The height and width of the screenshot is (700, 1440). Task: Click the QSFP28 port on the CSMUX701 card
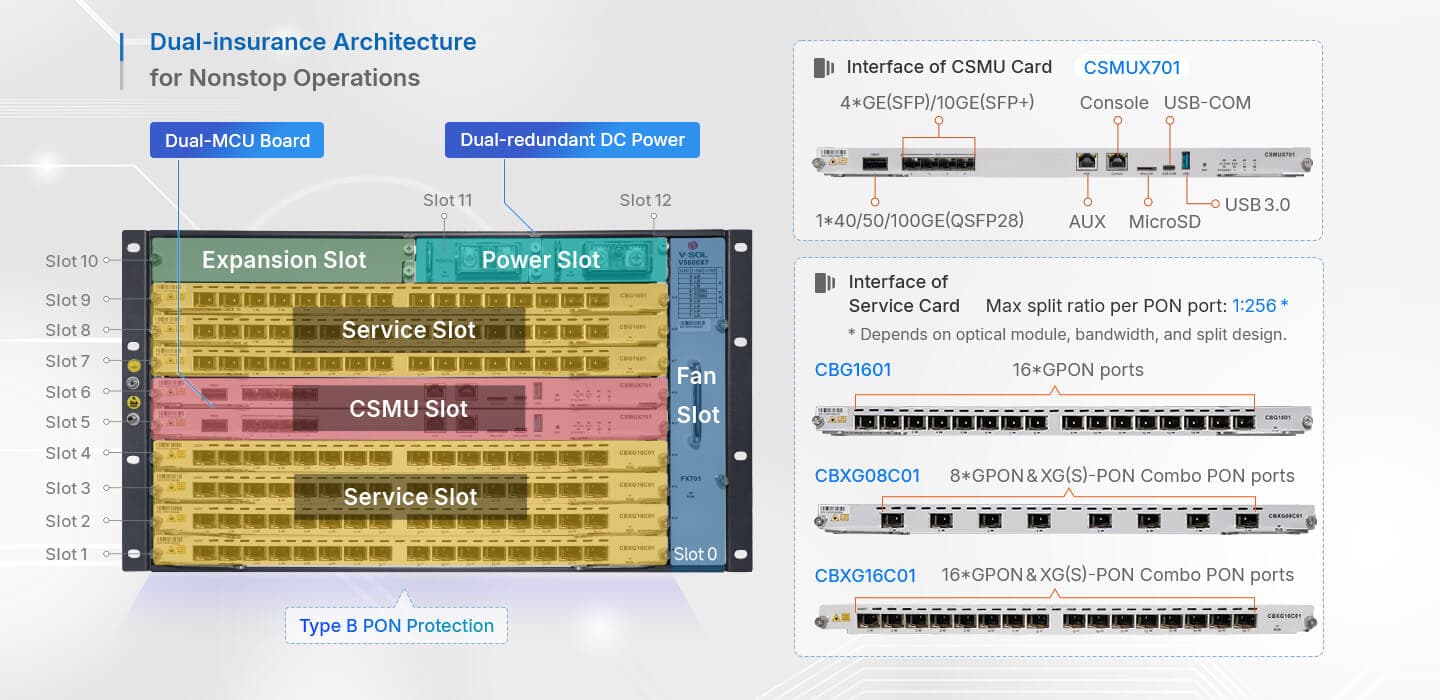coord(873,163)
